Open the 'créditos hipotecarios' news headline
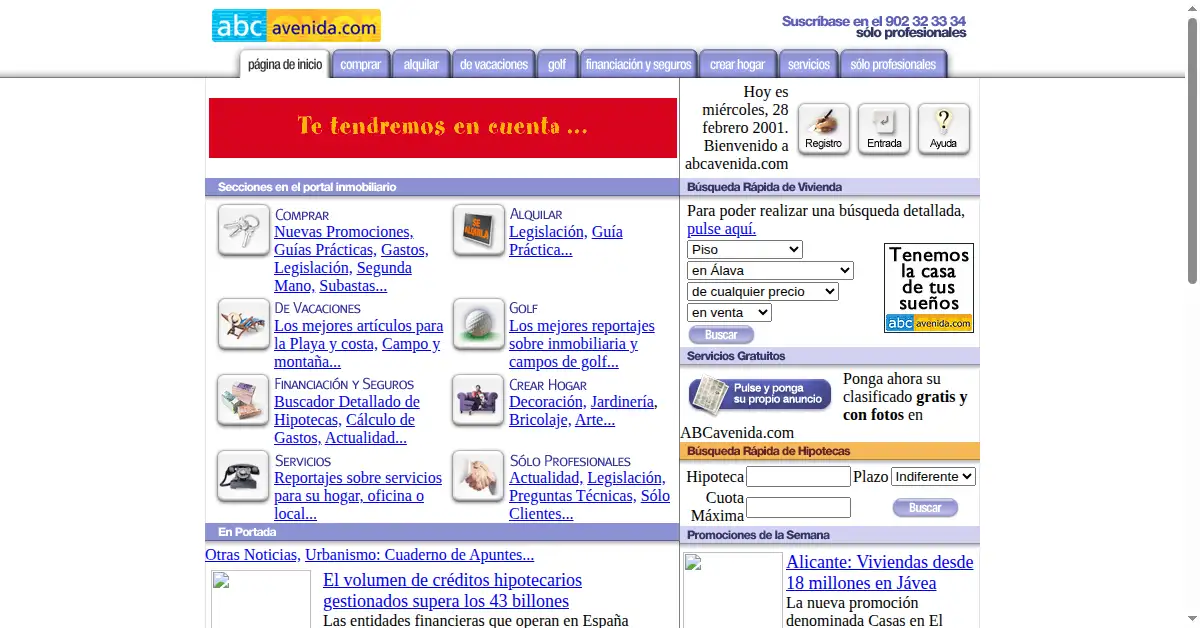Image resolution: width=1200 pixels, height=628 pixels. tap(452, 591)
